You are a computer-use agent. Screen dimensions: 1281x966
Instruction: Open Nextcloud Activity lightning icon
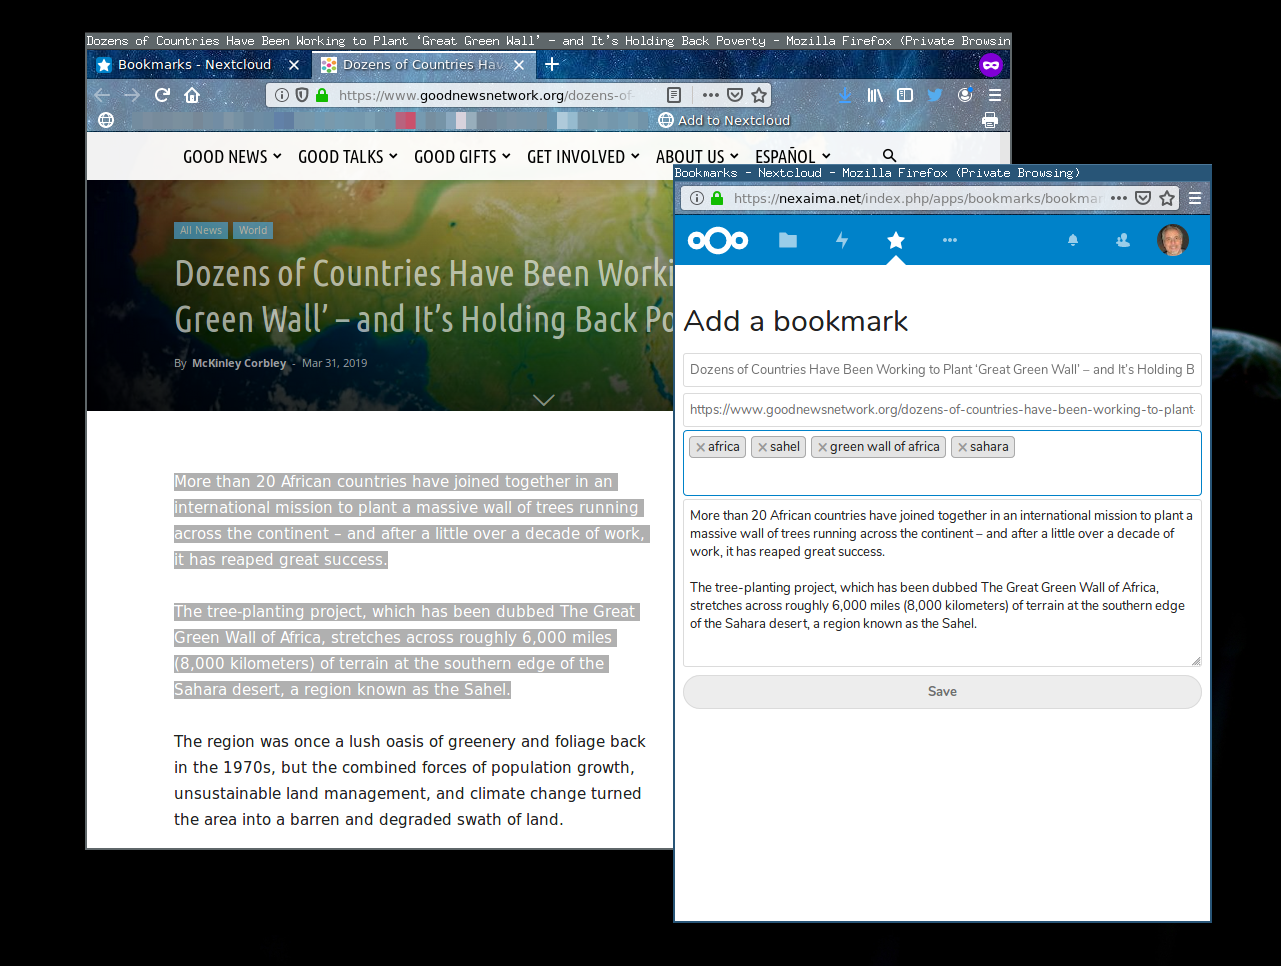[842, 240]
